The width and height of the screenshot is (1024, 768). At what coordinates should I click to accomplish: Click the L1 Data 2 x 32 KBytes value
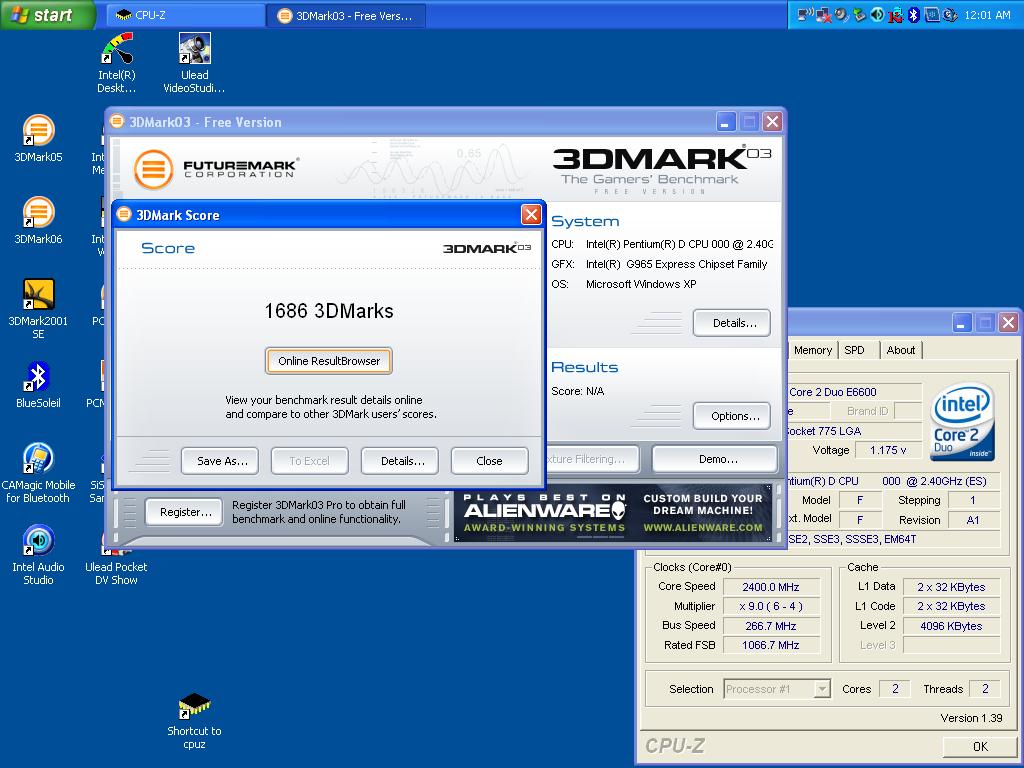click(x=951, y=587)
